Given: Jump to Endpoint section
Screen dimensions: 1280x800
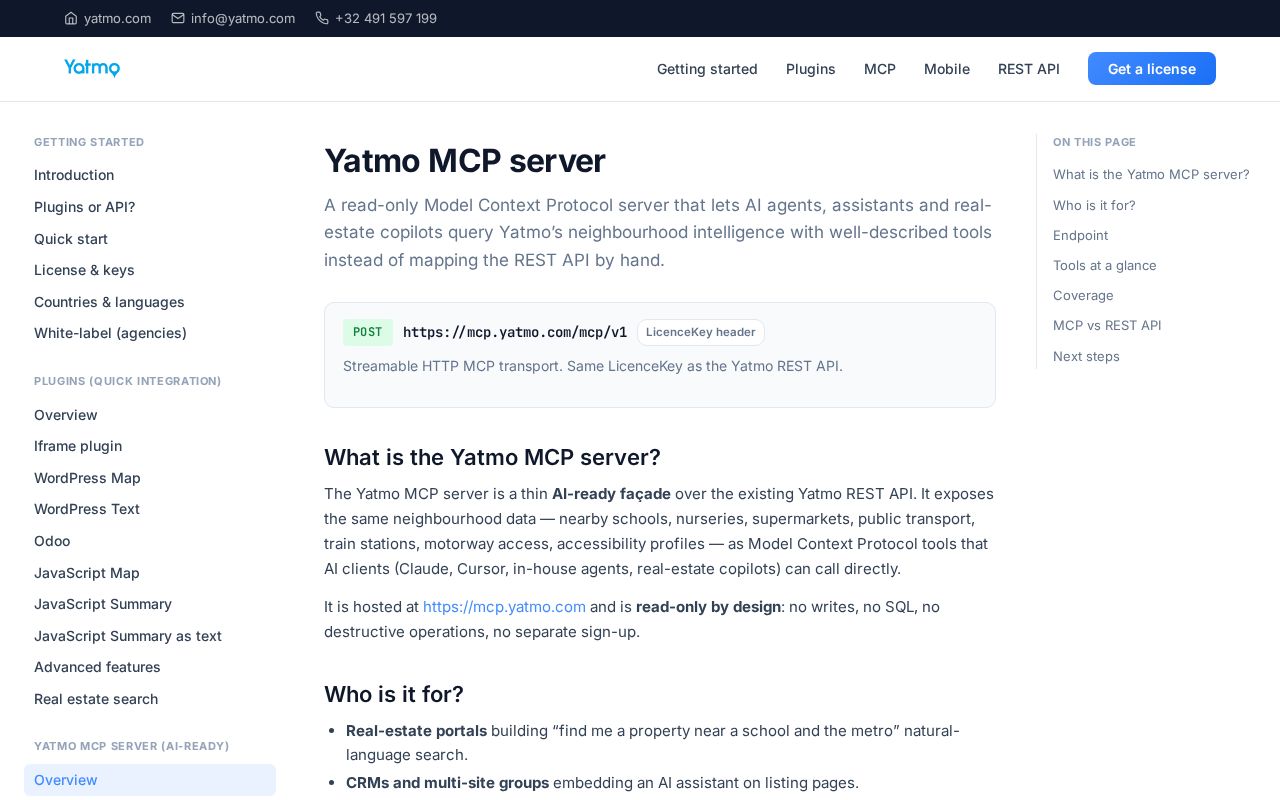Looking at the screenshot, I should (1080, 235).
